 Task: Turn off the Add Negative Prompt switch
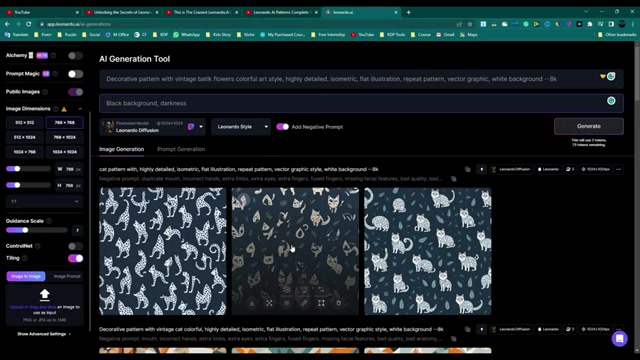coord(282,127)
